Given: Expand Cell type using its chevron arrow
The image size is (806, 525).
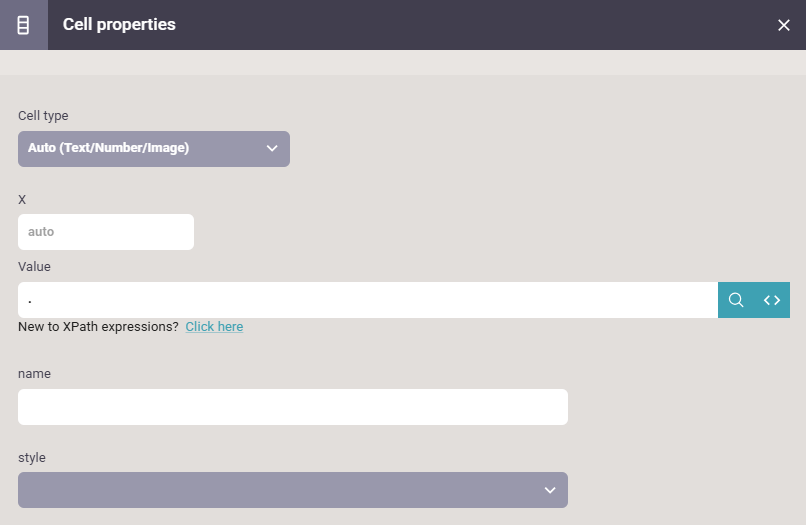Looking at the screenshot, I should click(x=272, y=149).
